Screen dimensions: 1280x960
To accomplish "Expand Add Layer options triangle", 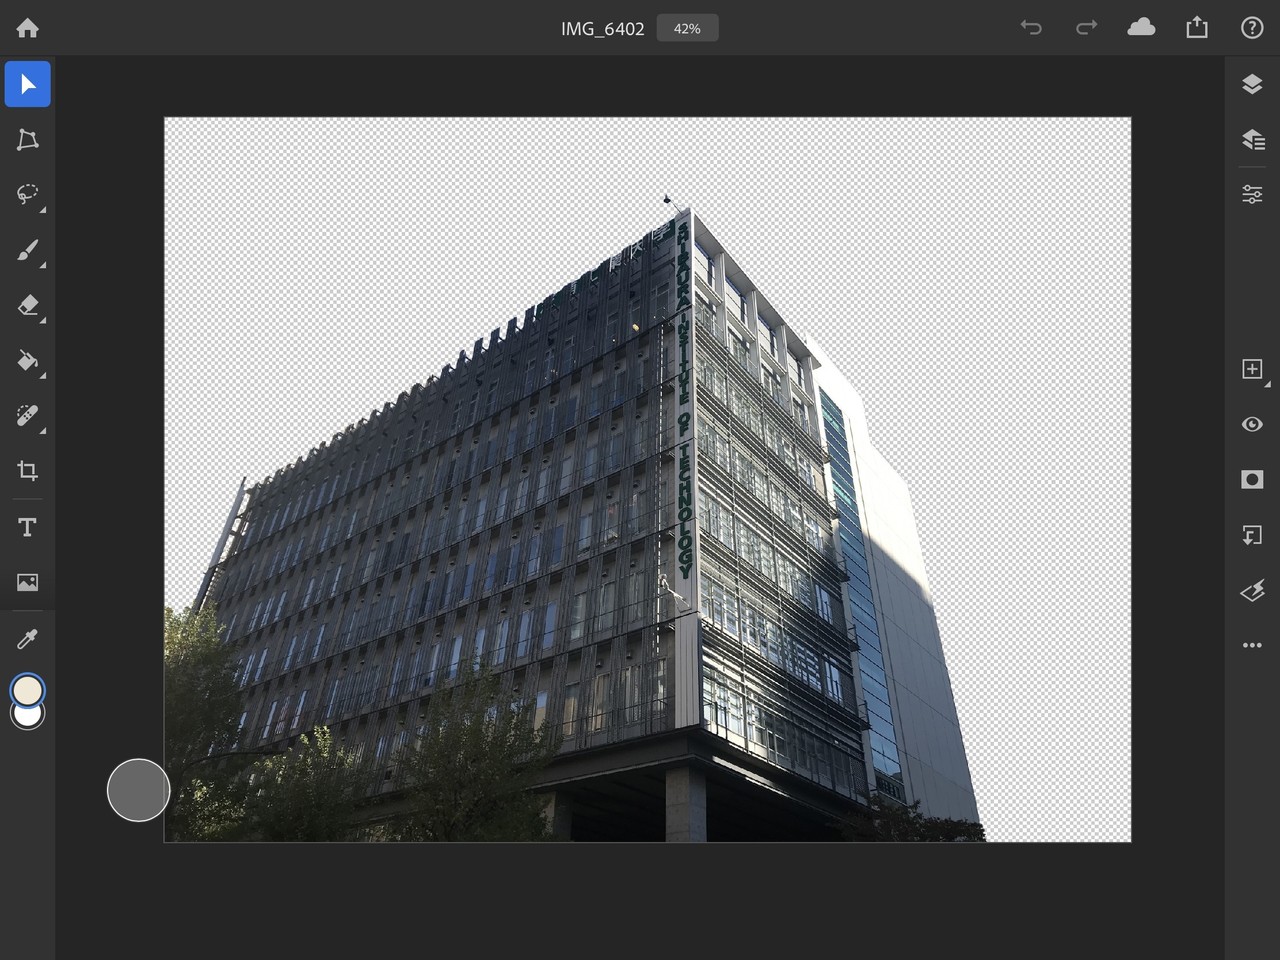I will point(1268,384).
